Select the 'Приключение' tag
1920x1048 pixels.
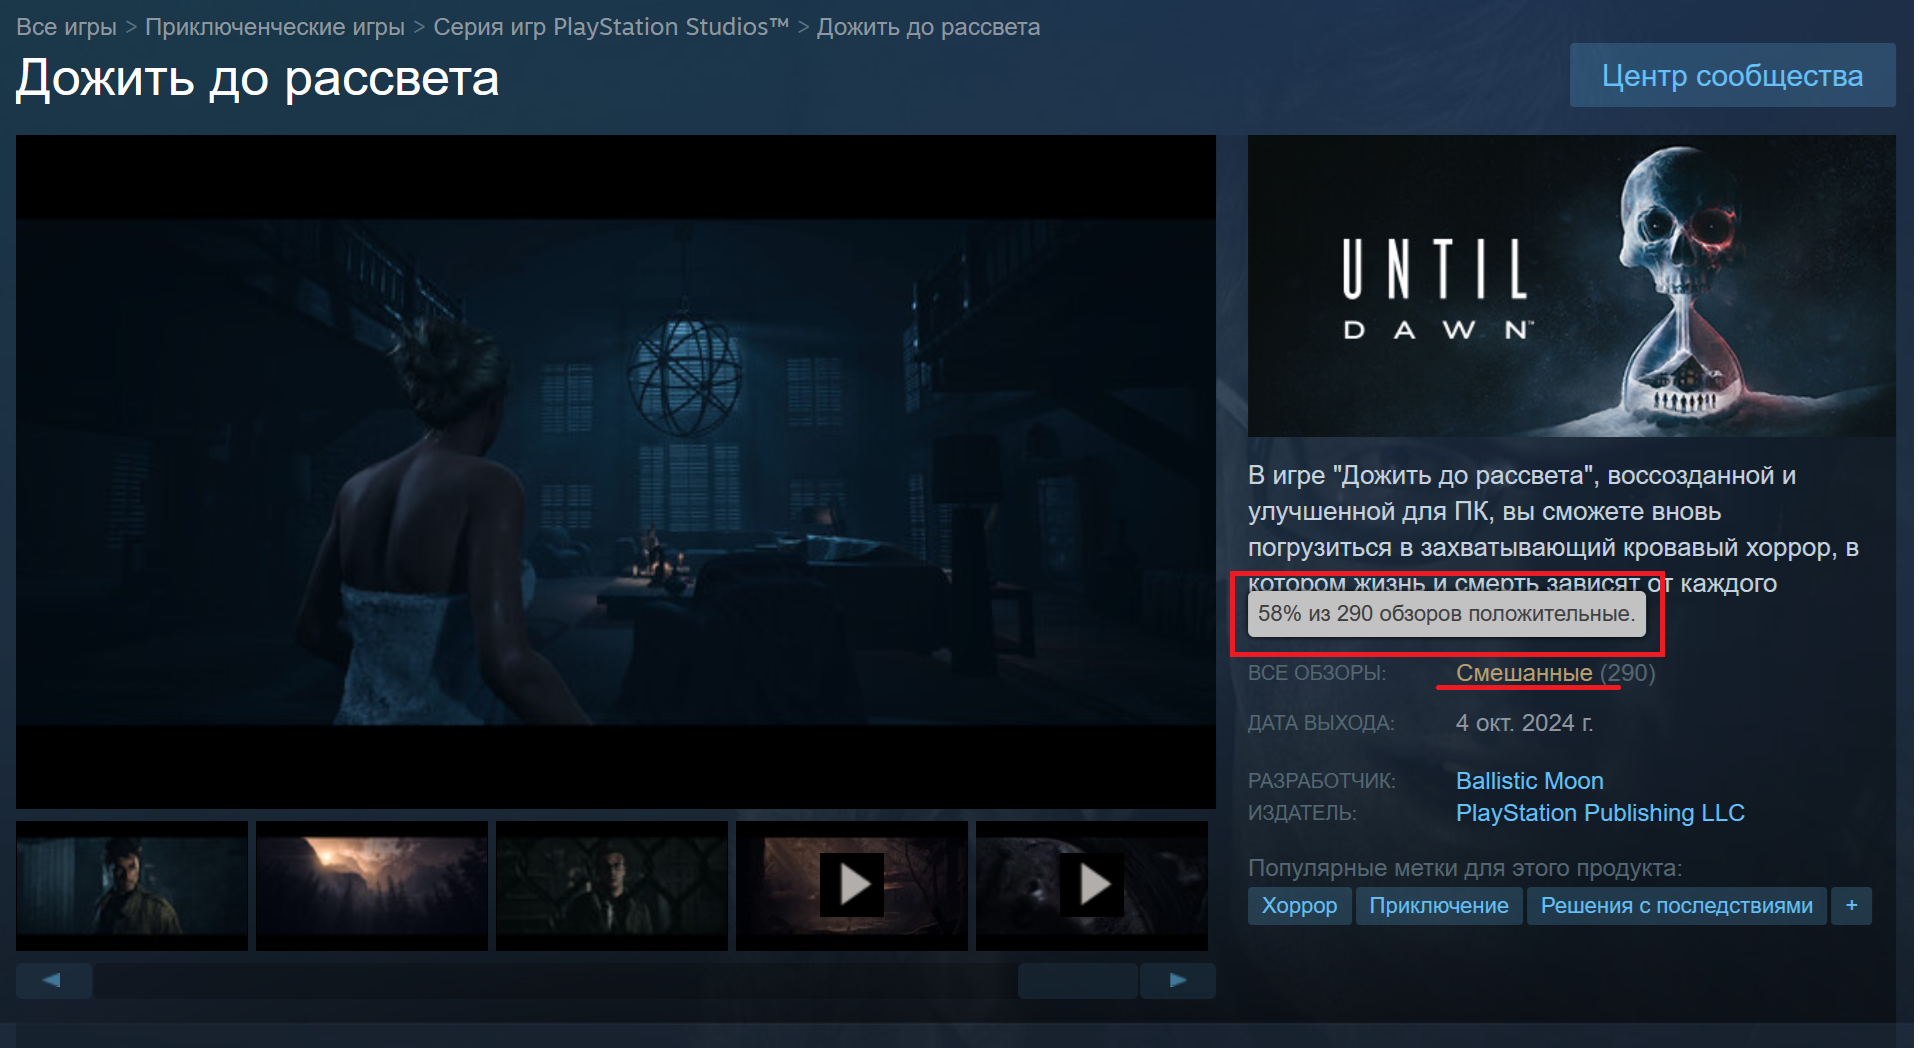[1438, 906]
